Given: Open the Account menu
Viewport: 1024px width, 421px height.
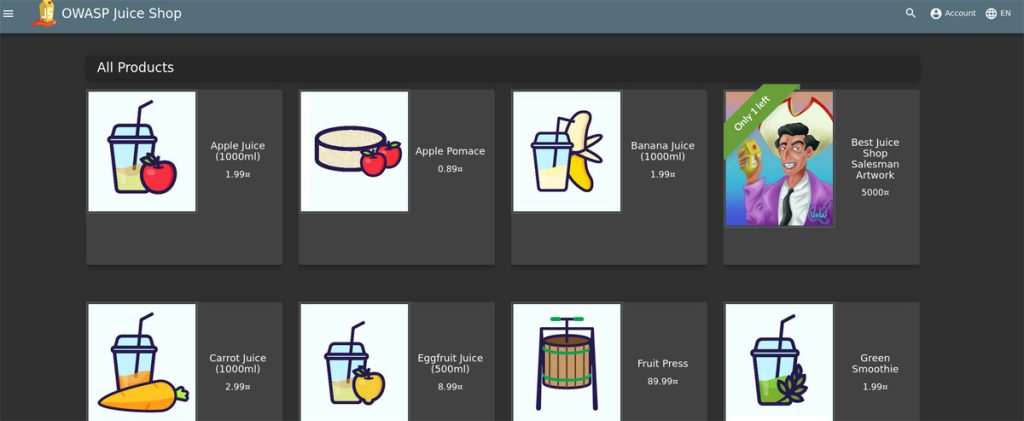Looking at the screenshot, I should (953, 13).
